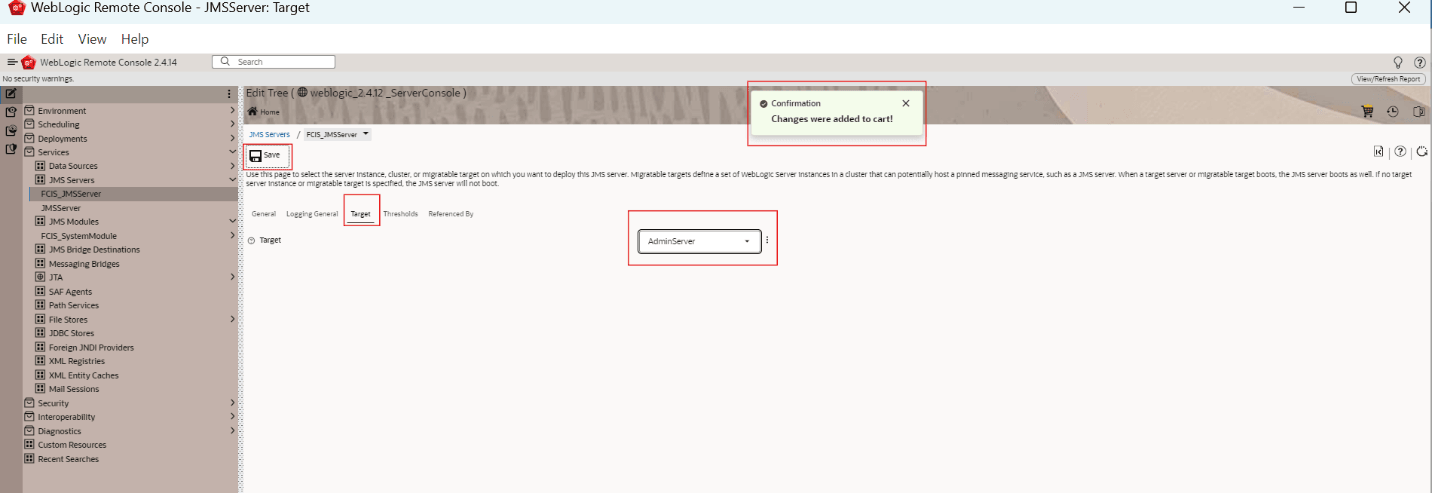Switch to the Logging General tab
Image resolution: width=1432 pixels, height=493 pixels.
312,214
